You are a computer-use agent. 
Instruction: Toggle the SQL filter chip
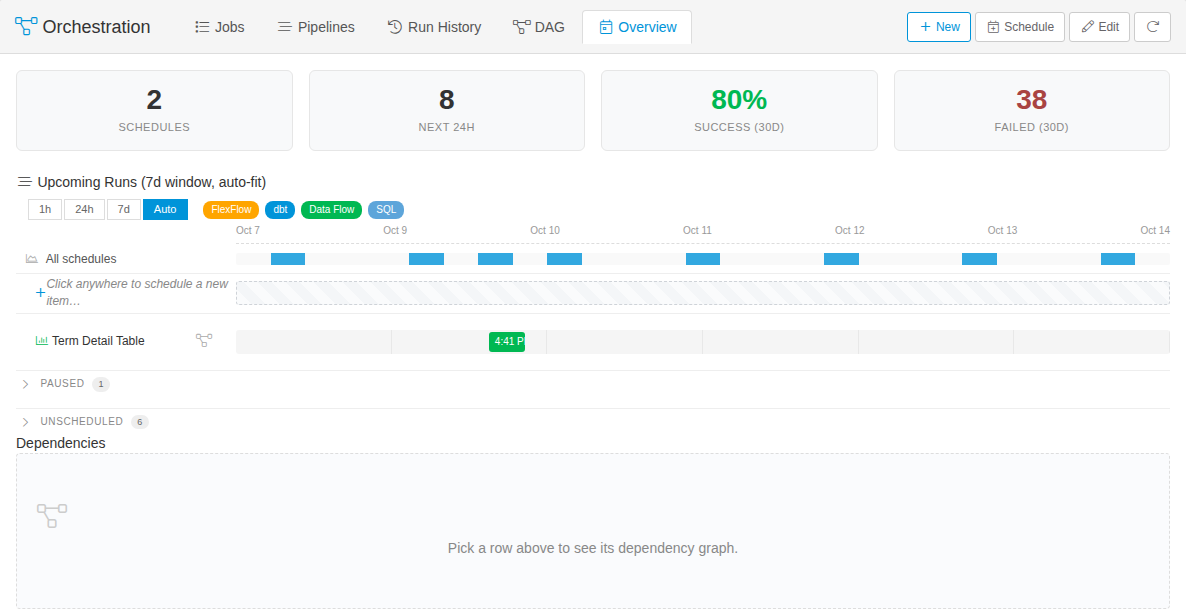coord(386,210)
